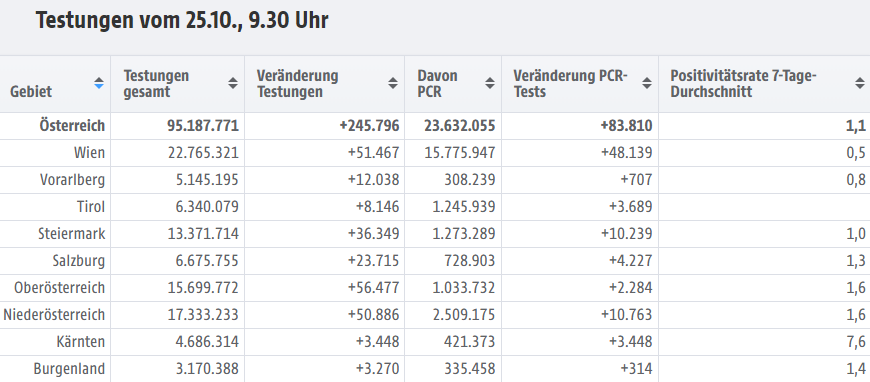The image size is (870, 382).
Task: Click sort icon of Veränderung PCR-Tests
Action: (x=647, y=83)
